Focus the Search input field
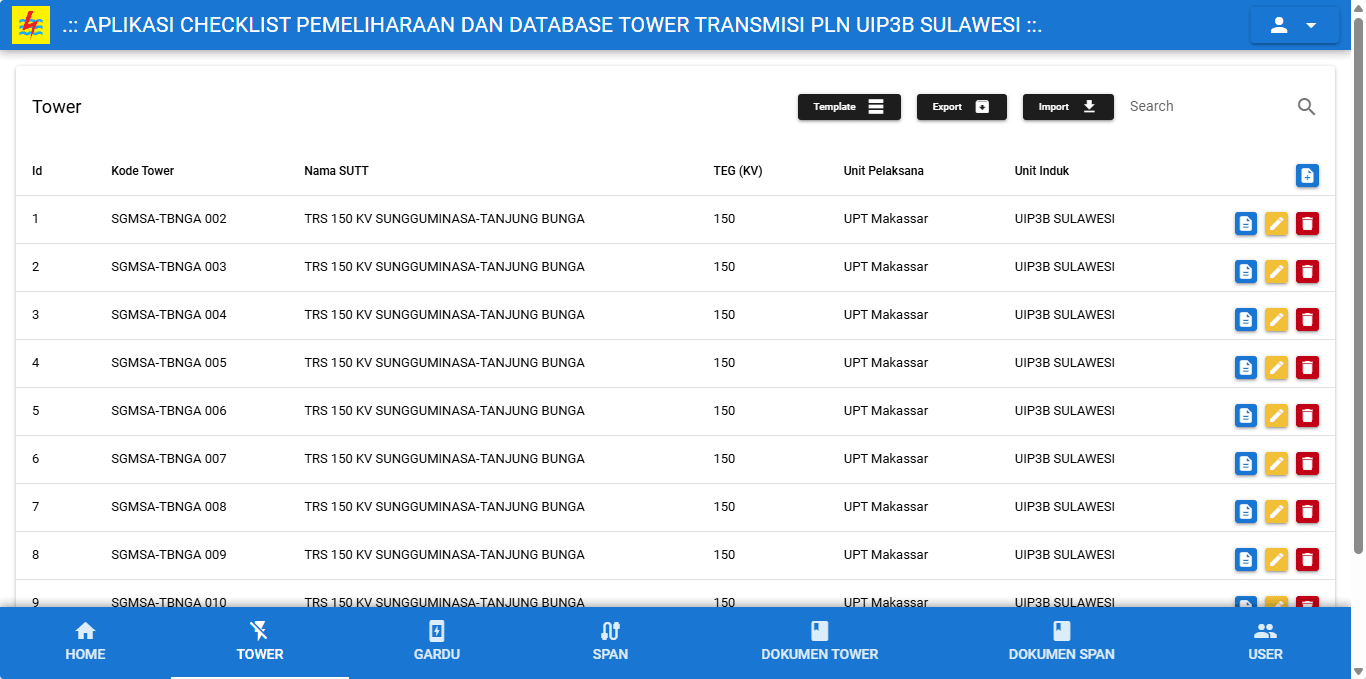The width and height of the screenshot is (1366, 679). 1205,106
